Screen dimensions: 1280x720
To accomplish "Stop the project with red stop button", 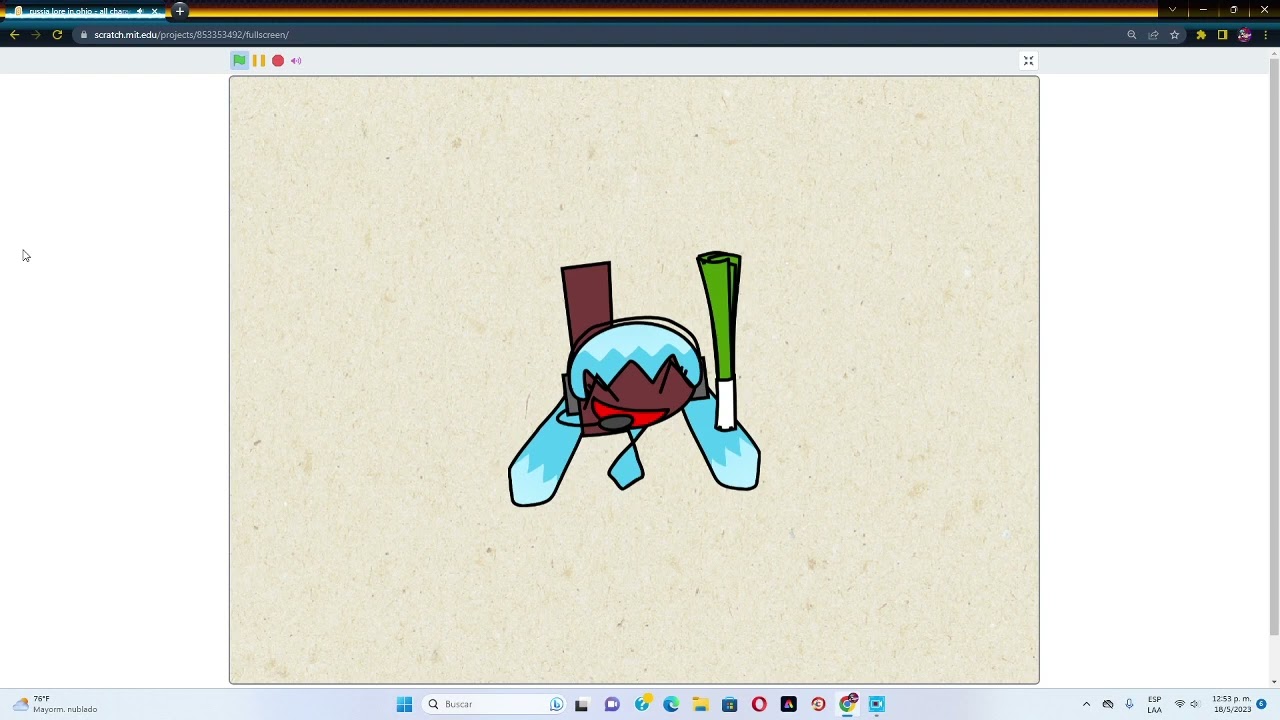I will [x=278, y=61].
